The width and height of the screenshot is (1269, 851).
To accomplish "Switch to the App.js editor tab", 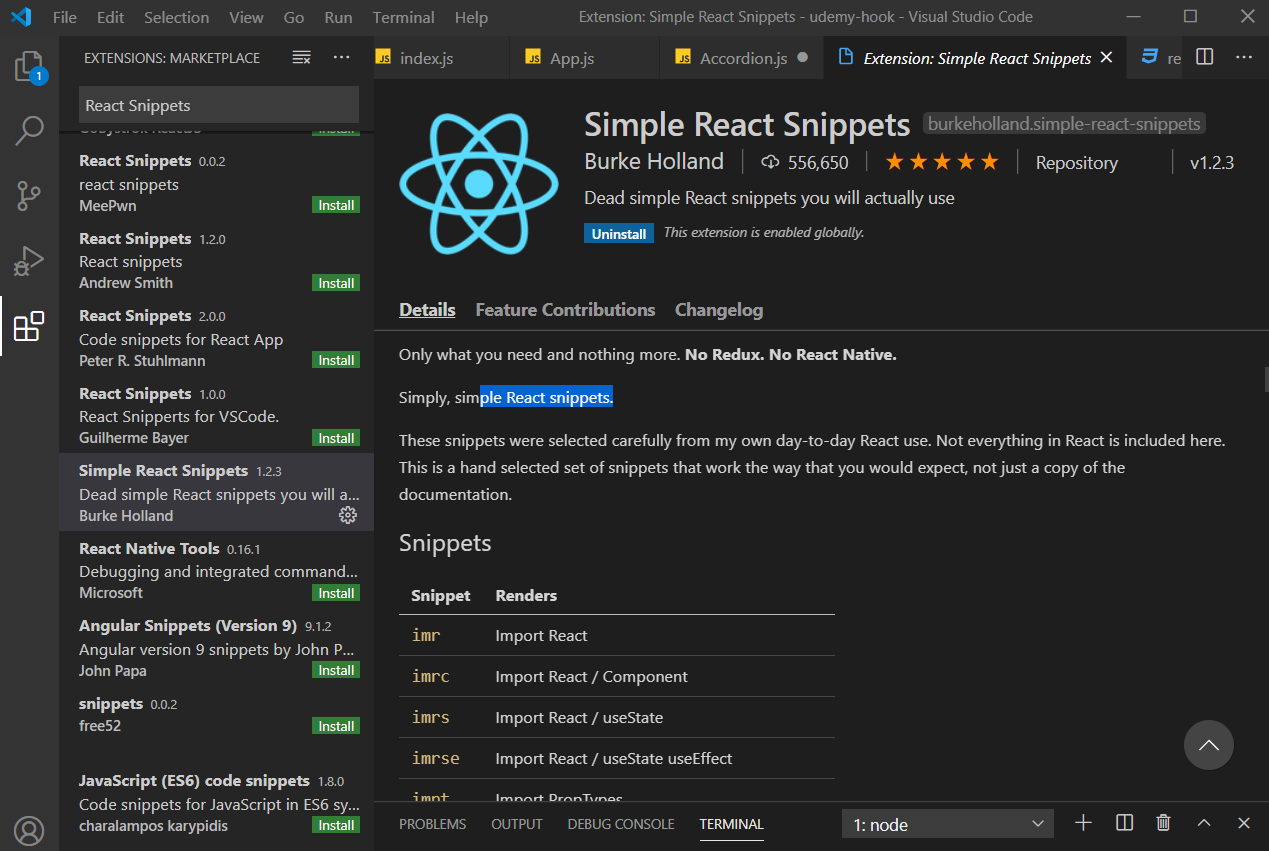I will pos(585,58).
